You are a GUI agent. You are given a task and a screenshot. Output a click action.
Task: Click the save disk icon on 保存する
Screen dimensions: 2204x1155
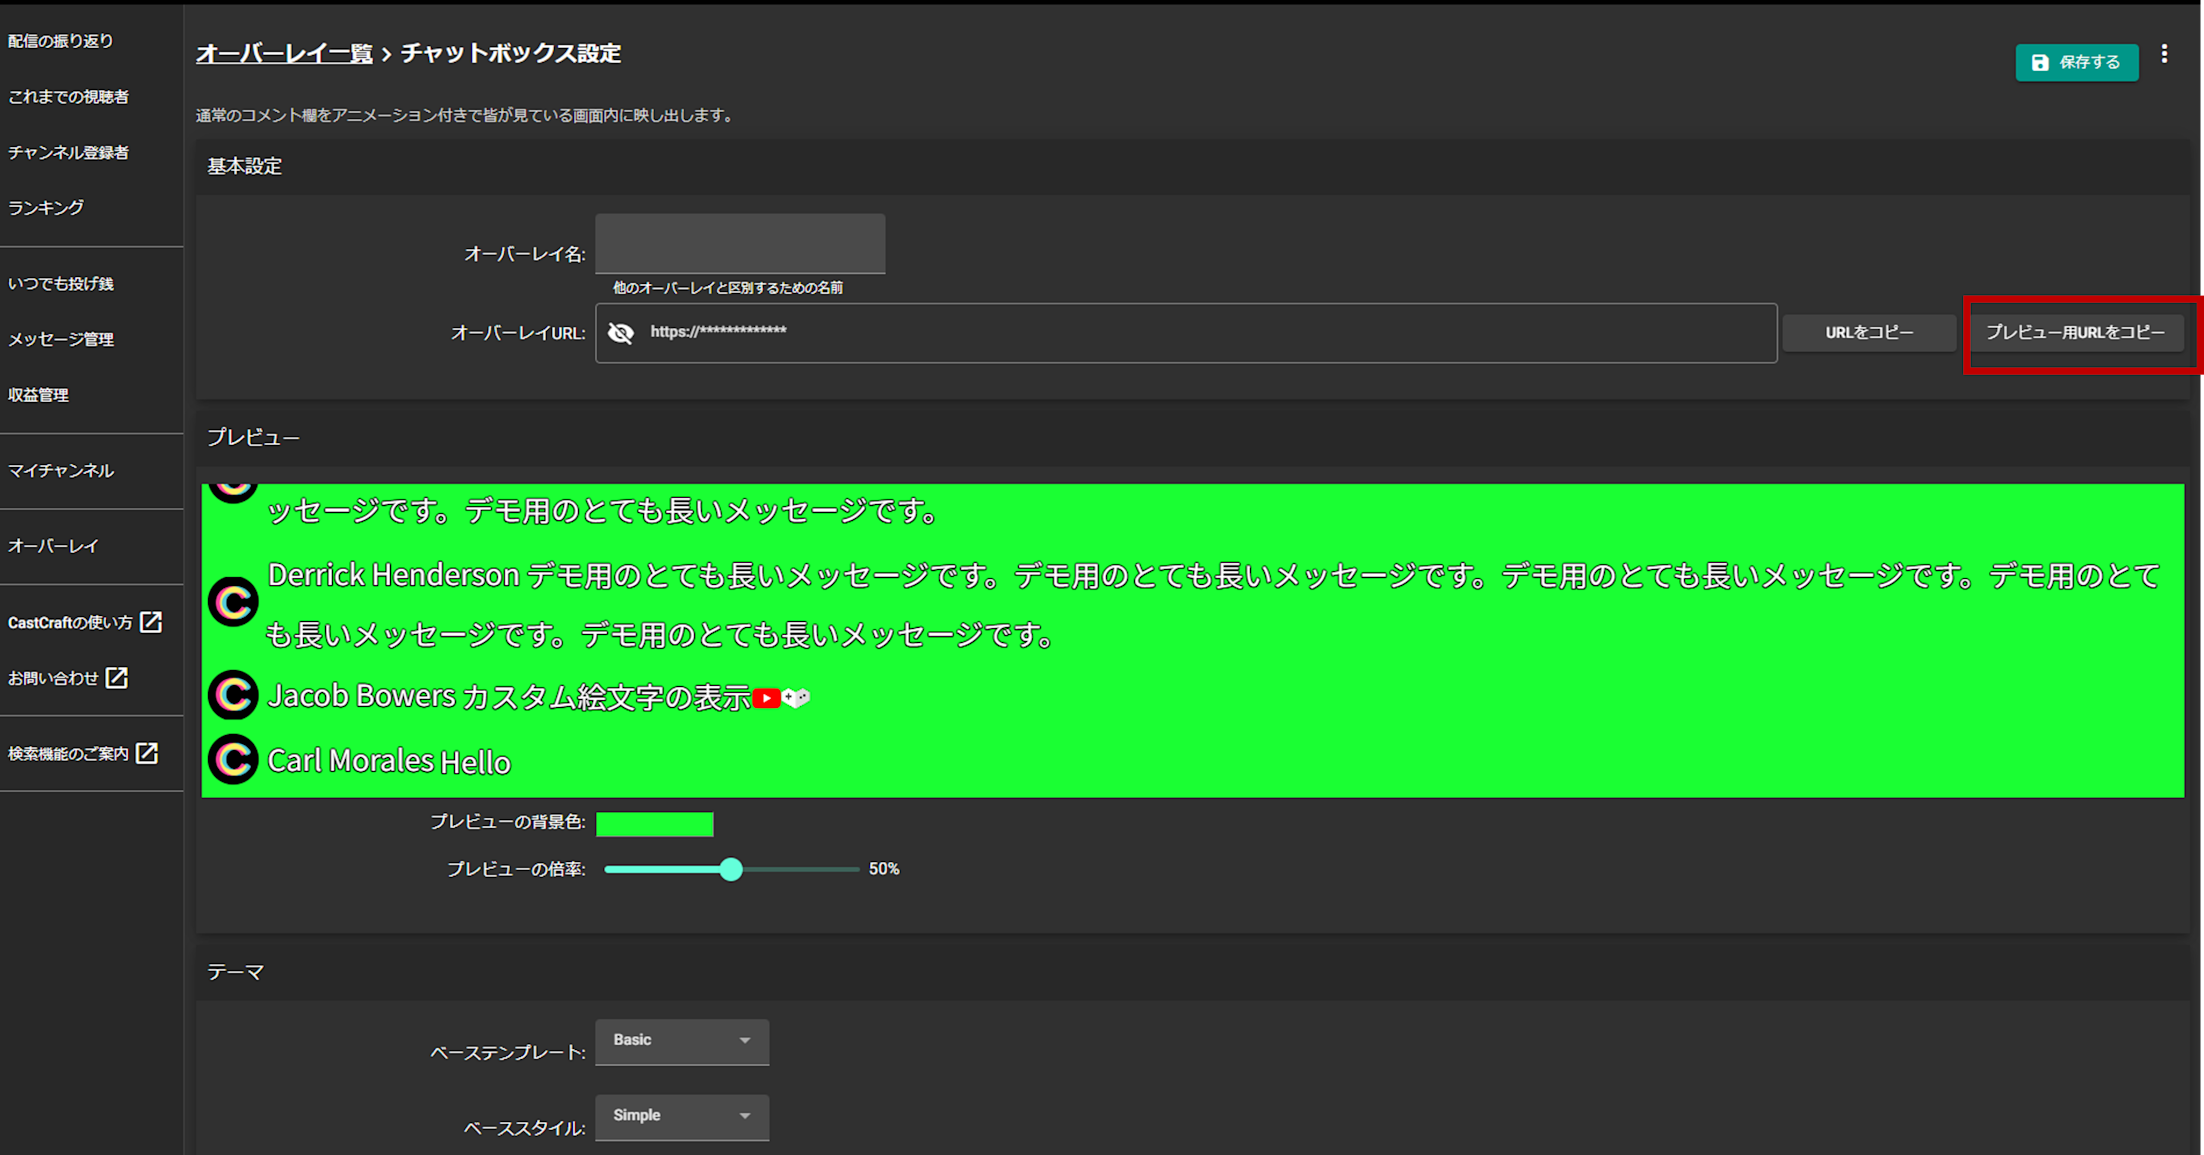[x=2040, y=61]
